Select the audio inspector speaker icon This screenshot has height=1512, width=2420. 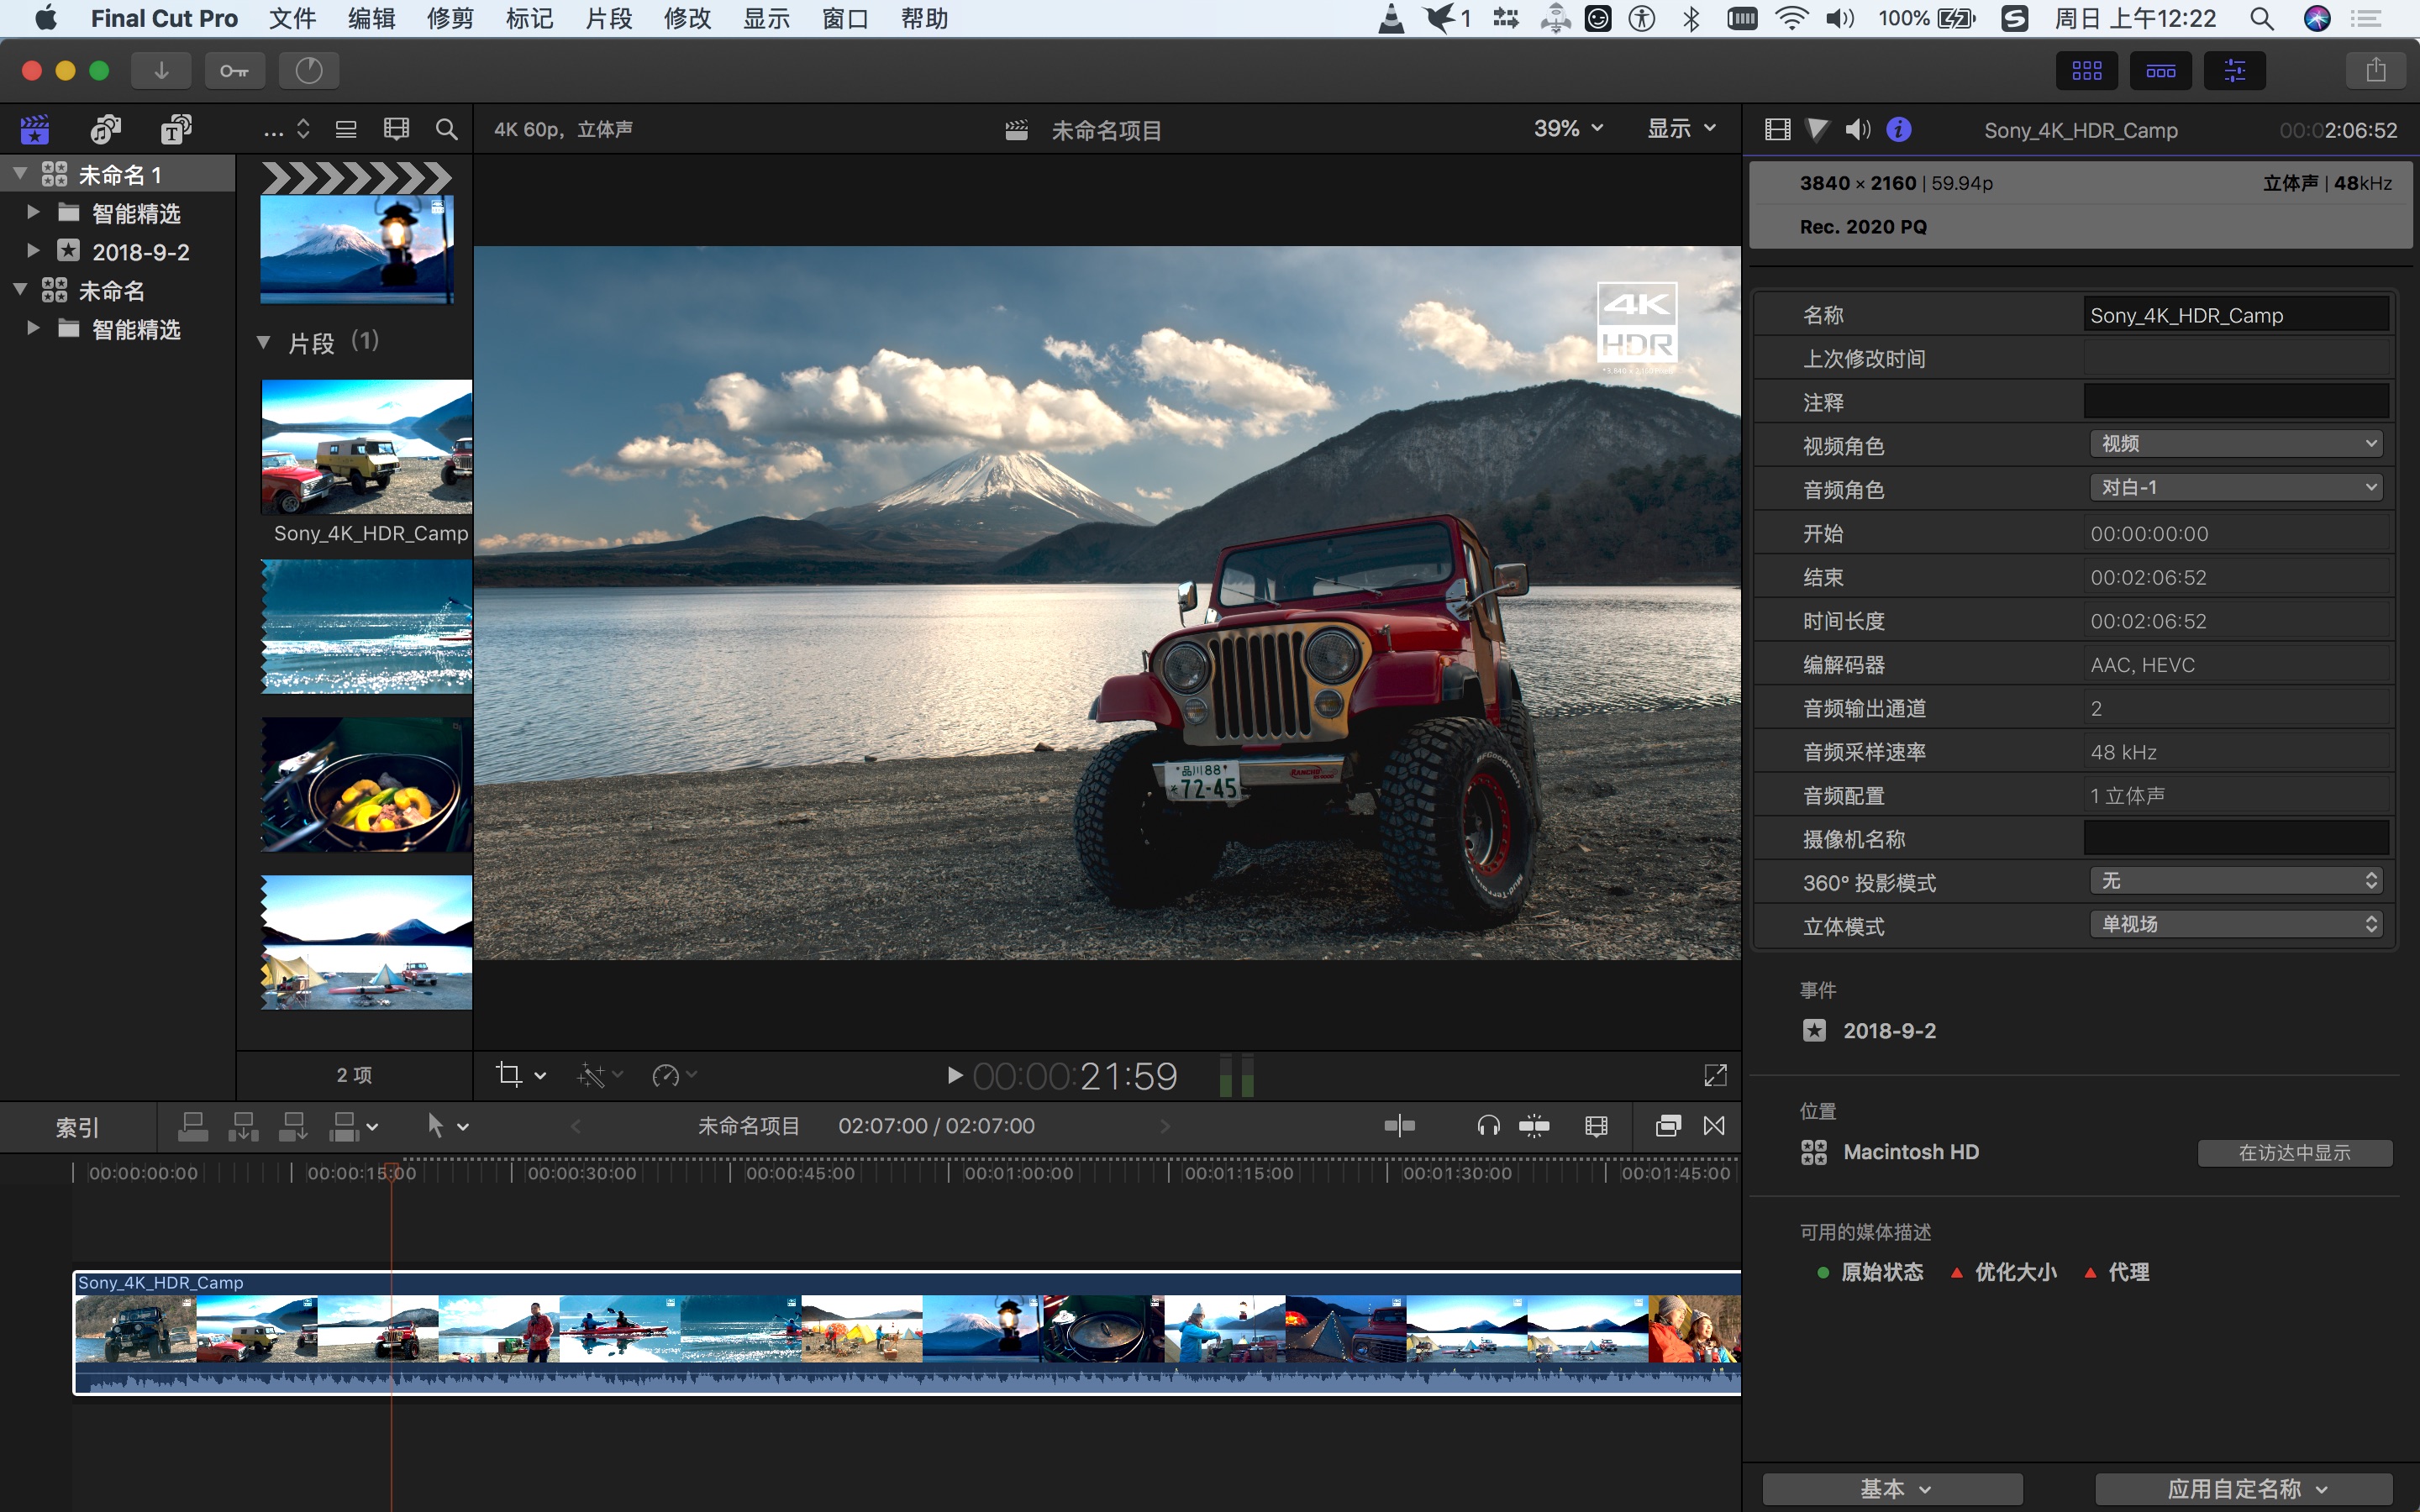tap(1857, 129)
